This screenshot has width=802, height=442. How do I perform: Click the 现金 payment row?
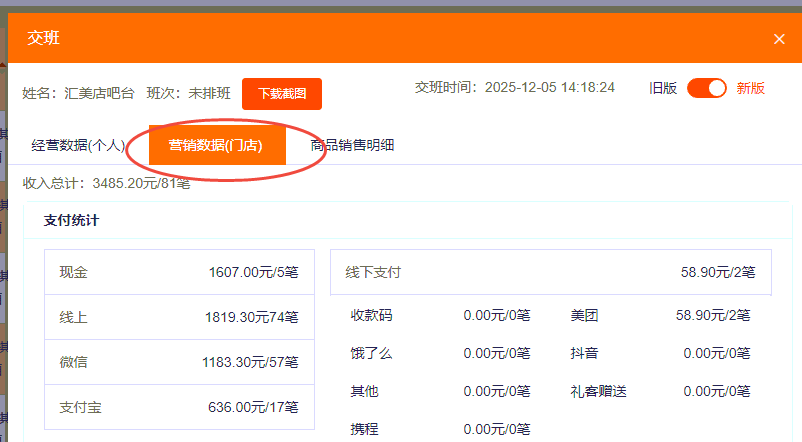point(179,272)
